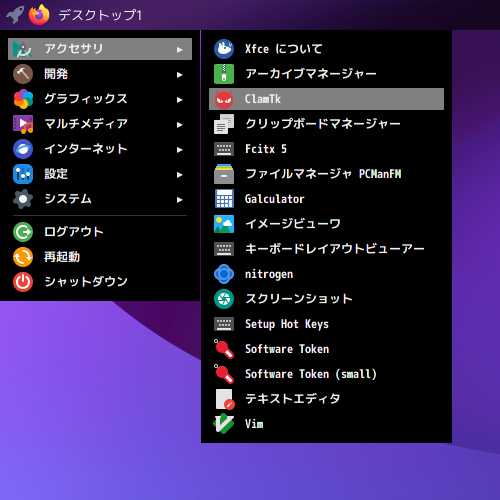This screenshot has height=500, width=500.
Task: Click the rocket launcher icon in the panel
Action: [15, 15]
